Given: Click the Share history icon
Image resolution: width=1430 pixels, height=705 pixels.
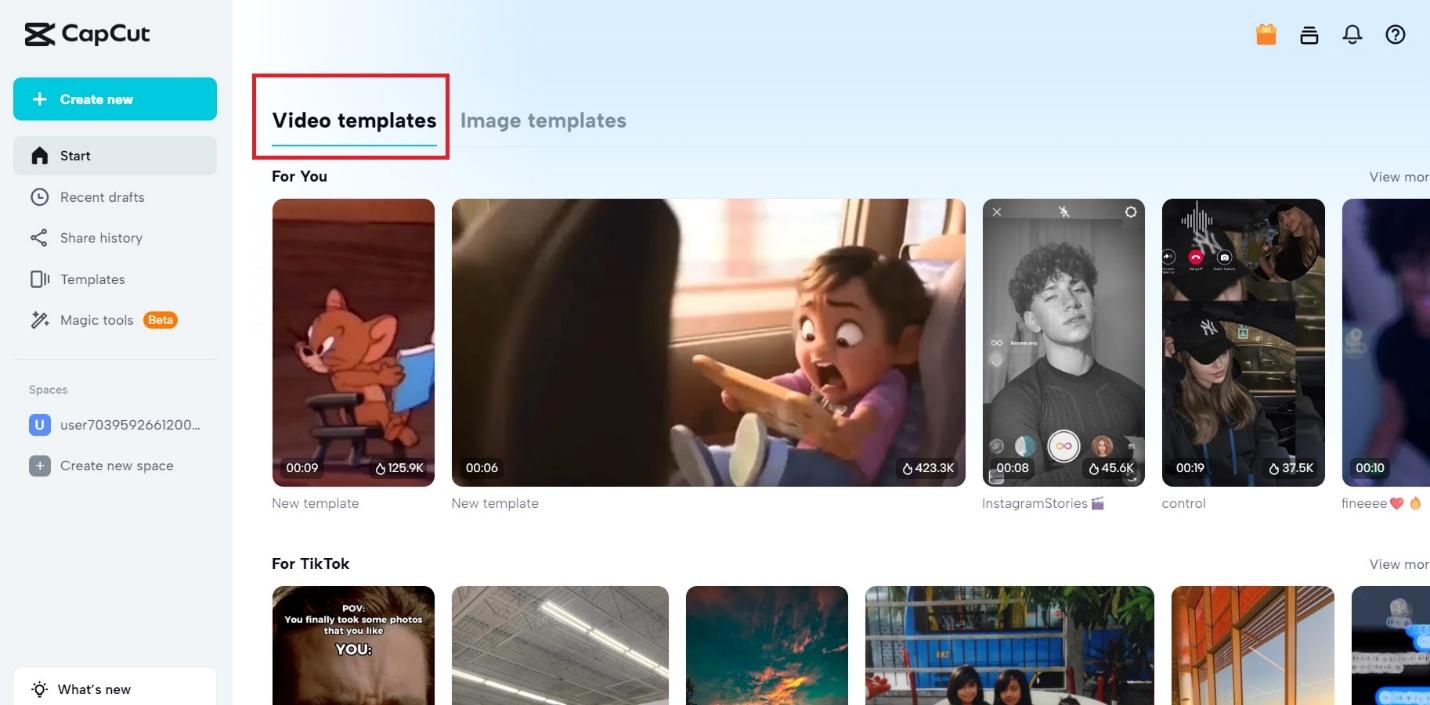Looking at the screenshot, I should (39, 238).
